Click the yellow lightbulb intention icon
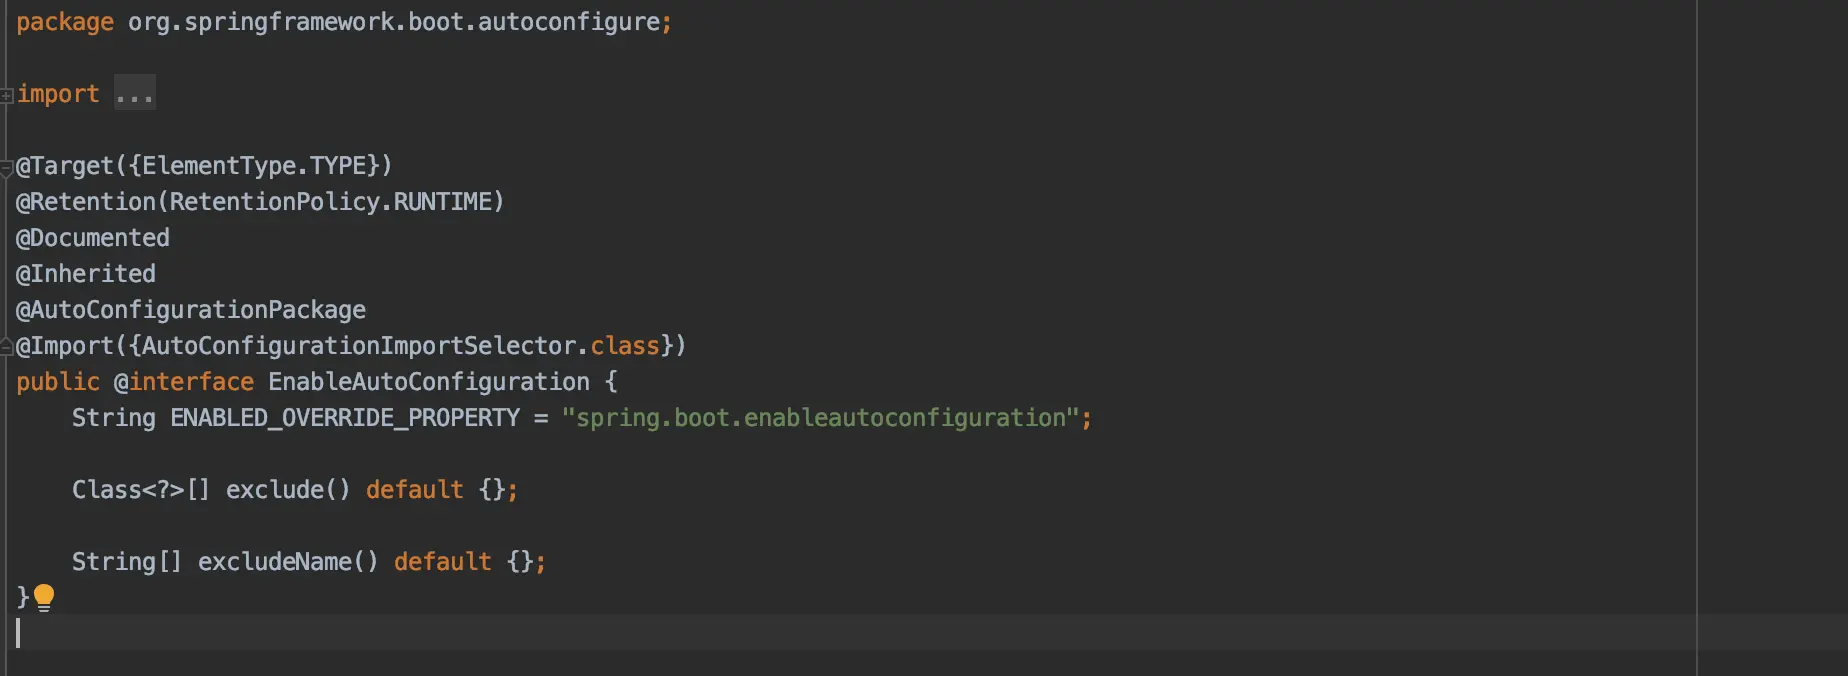 [x=44, y=598]
